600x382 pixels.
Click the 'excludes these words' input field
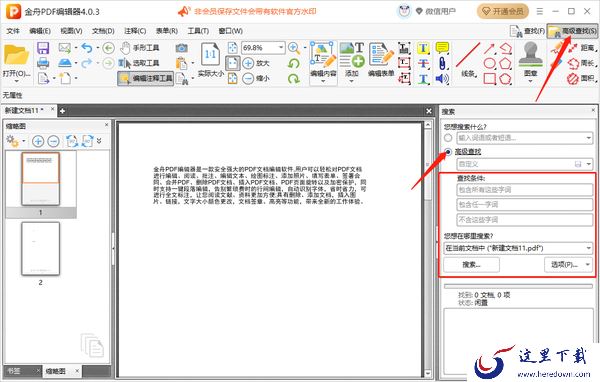[x=525, y=219]
